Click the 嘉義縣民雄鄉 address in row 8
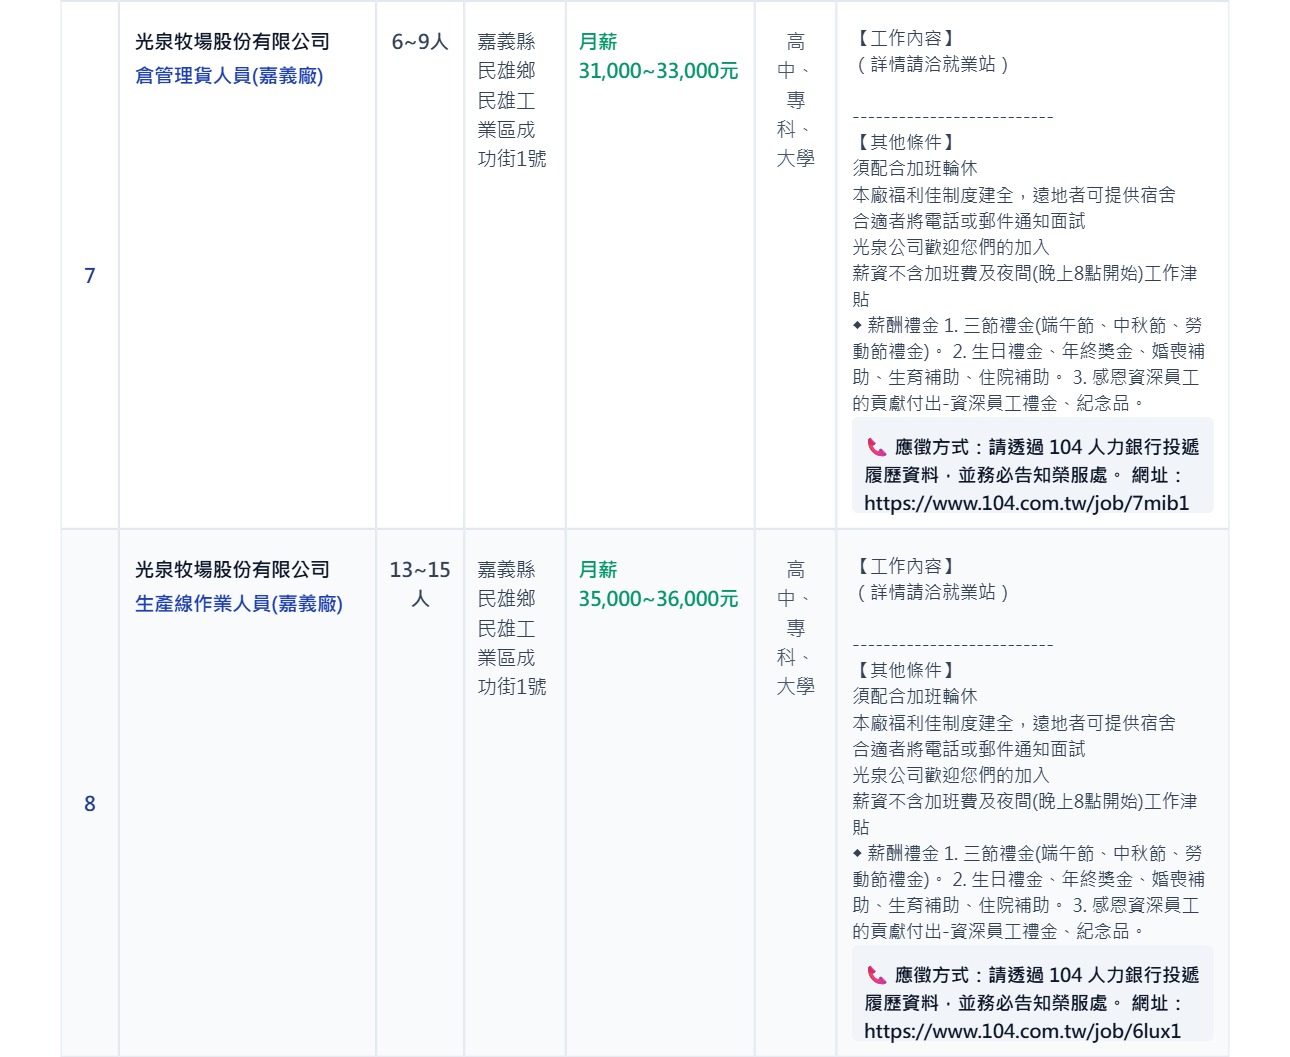Viewport: 1290px width, 1057px height. 512,628
